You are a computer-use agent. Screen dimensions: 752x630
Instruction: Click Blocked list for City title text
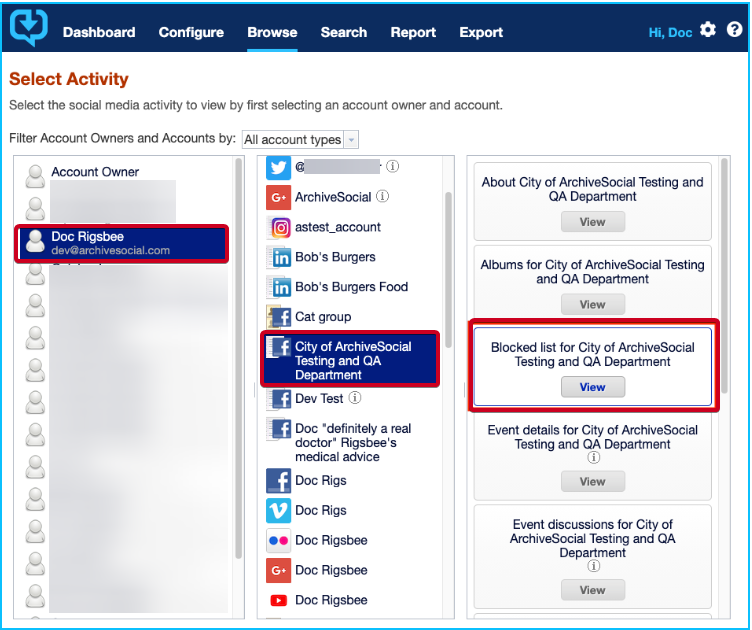[x=593, y=354]
